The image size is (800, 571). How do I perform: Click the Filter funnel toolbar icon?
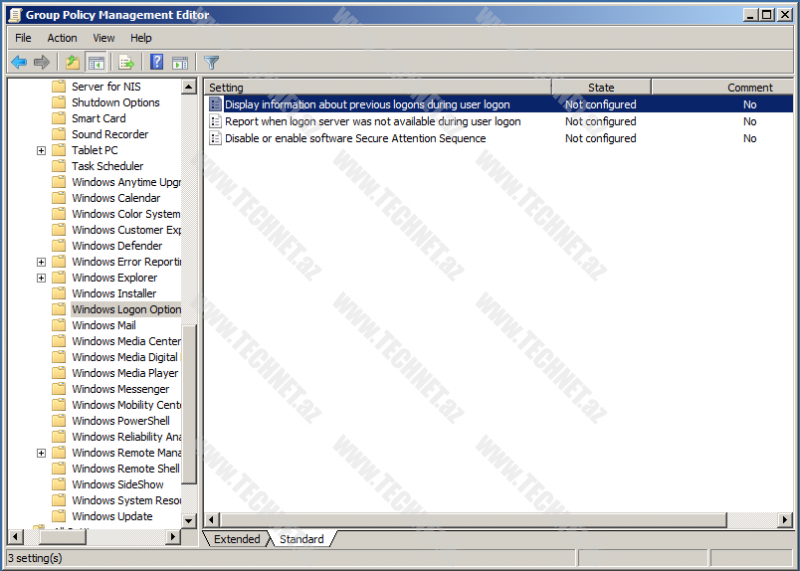pyautogui.click(x=211, y=62)
